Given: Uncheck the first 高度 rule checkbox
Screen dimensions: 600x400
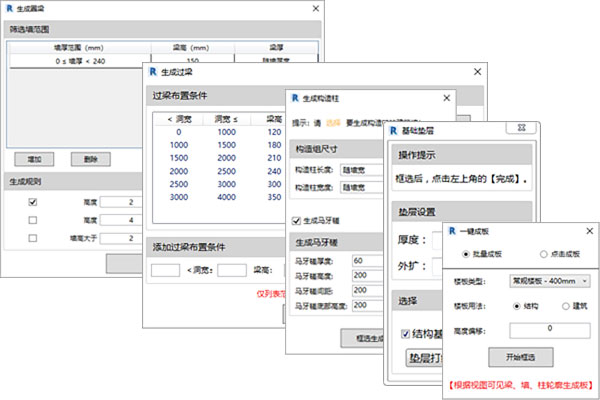Looking at the screenshot, I should tap(33, 201).
